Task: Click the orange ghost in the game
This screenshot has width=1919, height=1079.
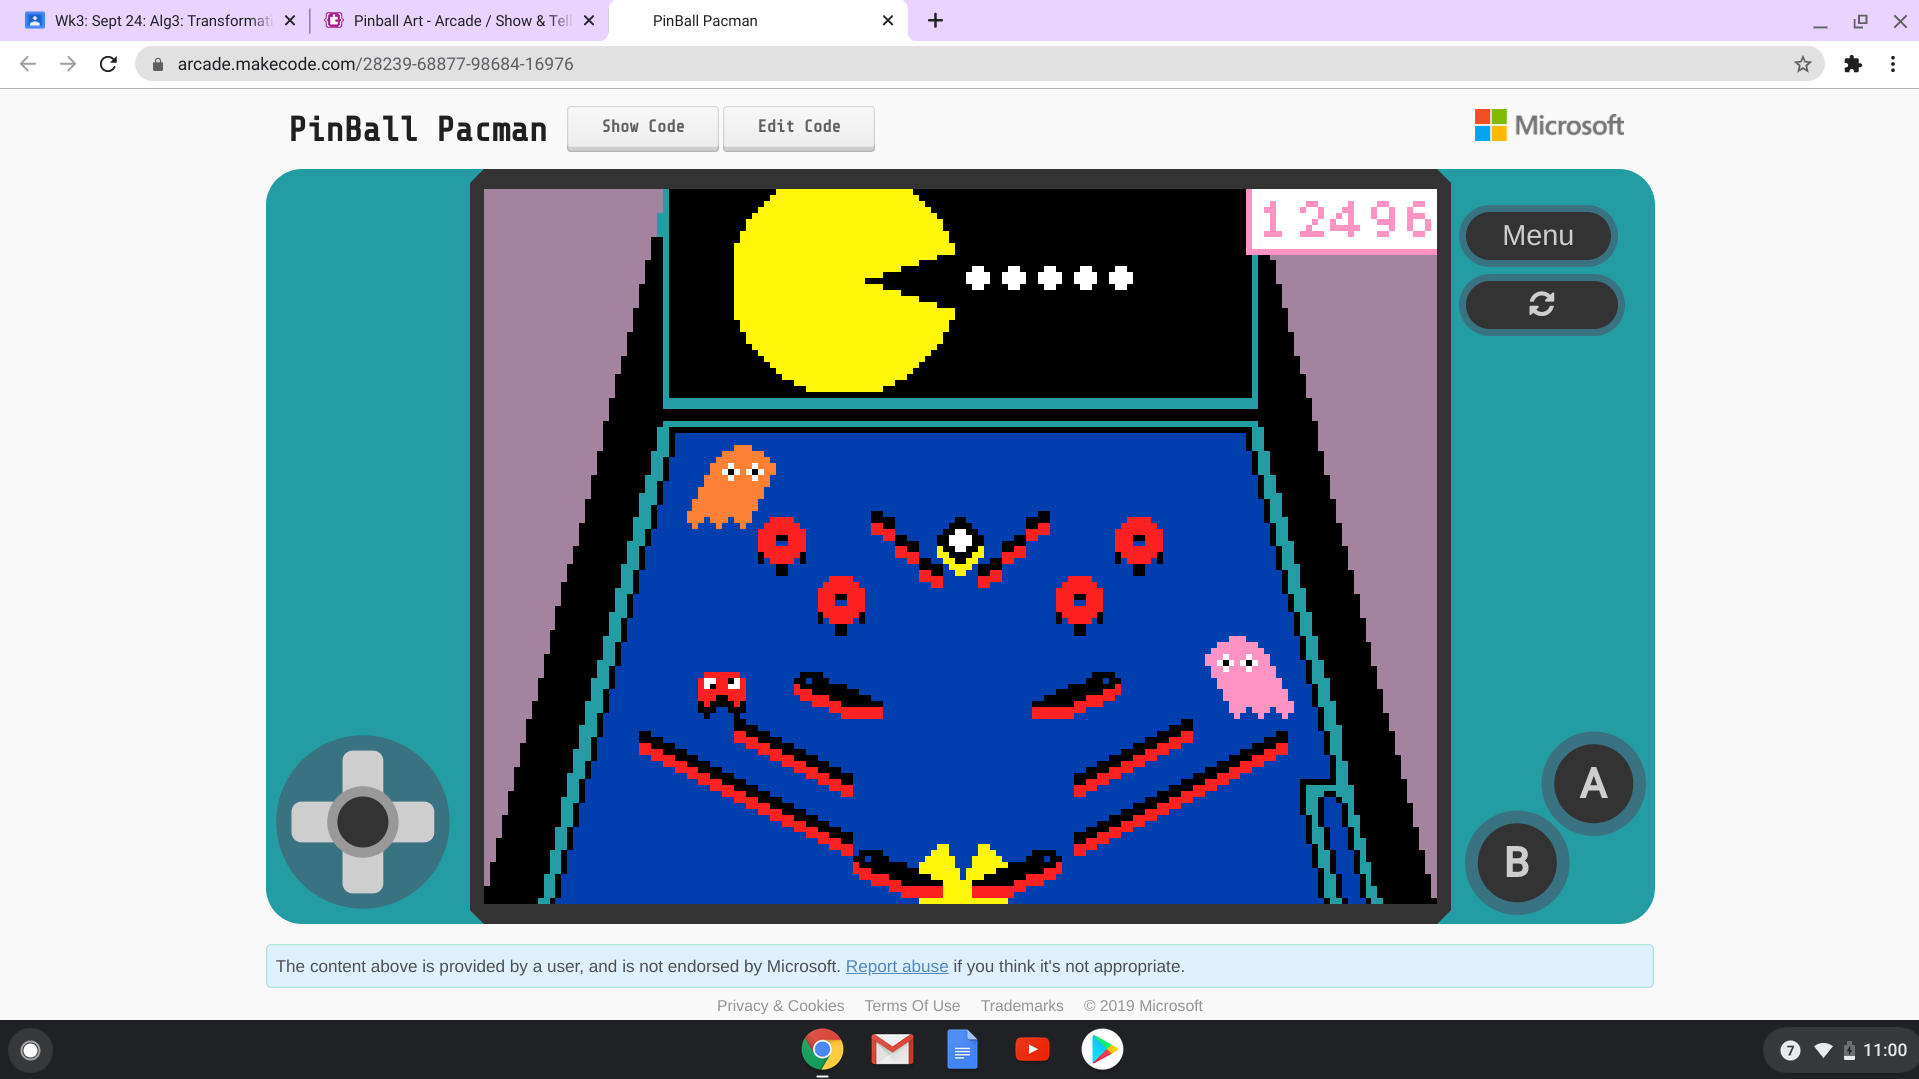Action: coord(731,486)
